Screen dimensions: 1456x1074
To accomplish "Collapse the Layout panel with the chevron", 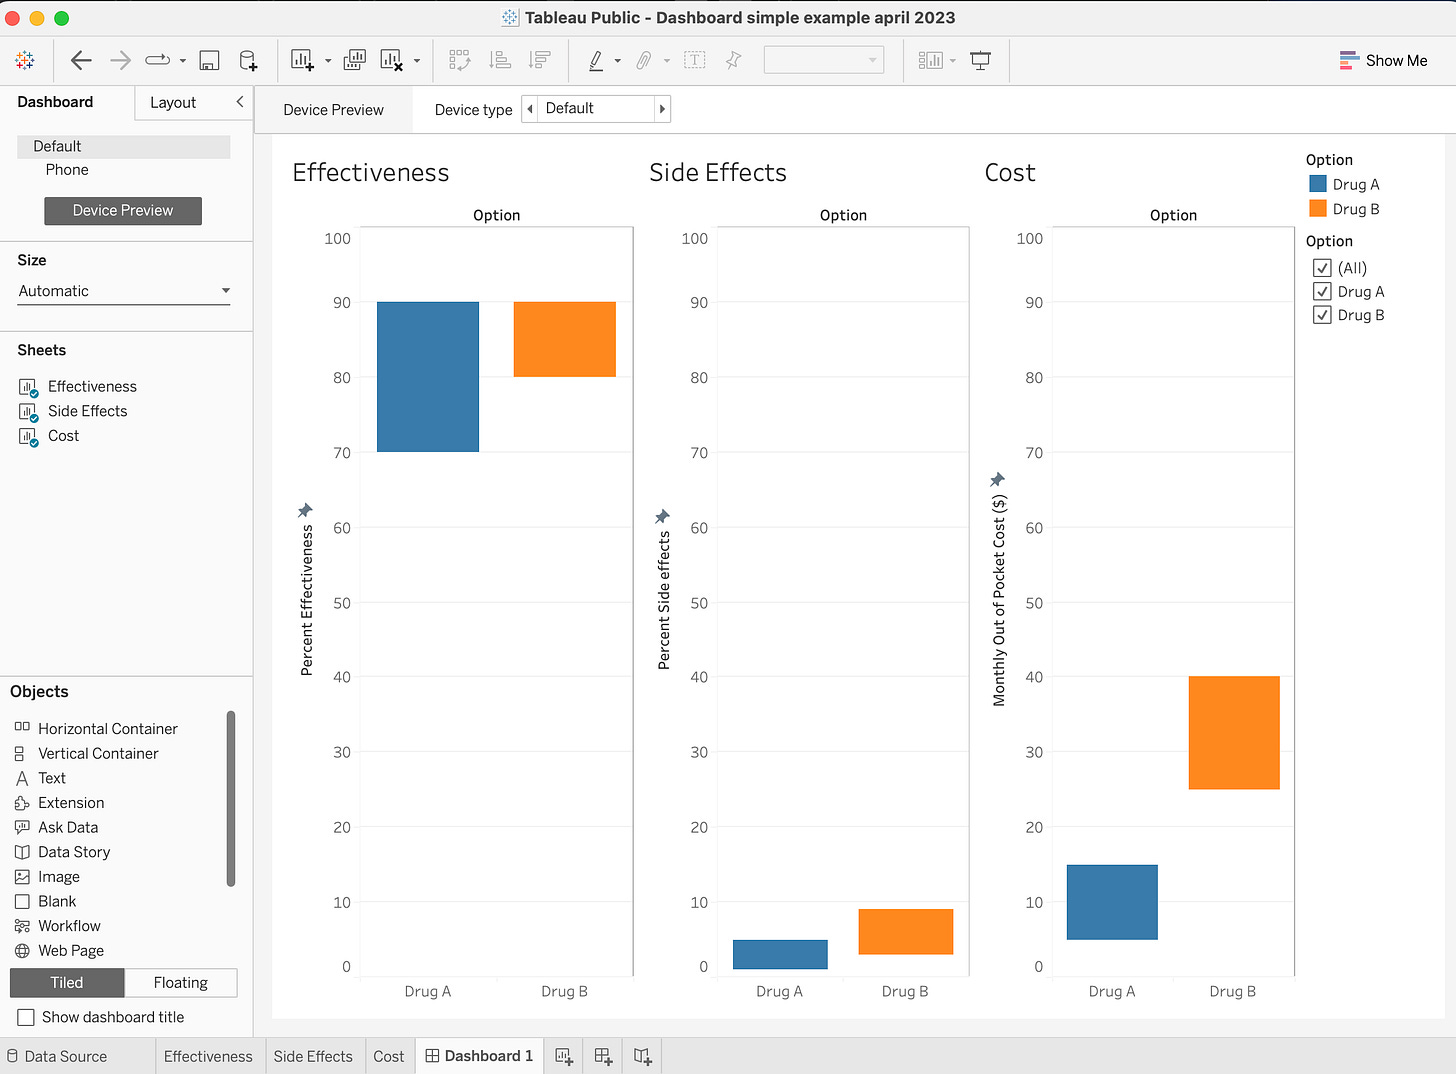I will pos(239,101).
